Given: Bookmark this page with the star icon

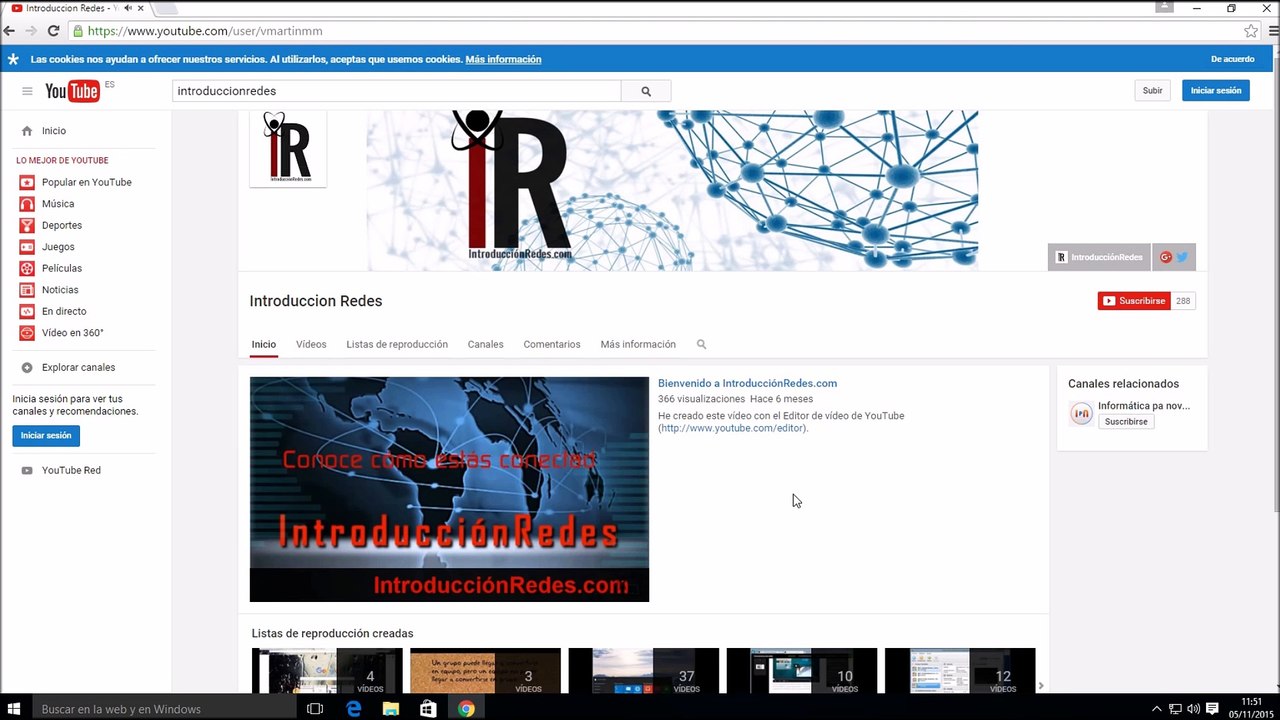Looking at the screenshot, I should [x=1251, y=31].
